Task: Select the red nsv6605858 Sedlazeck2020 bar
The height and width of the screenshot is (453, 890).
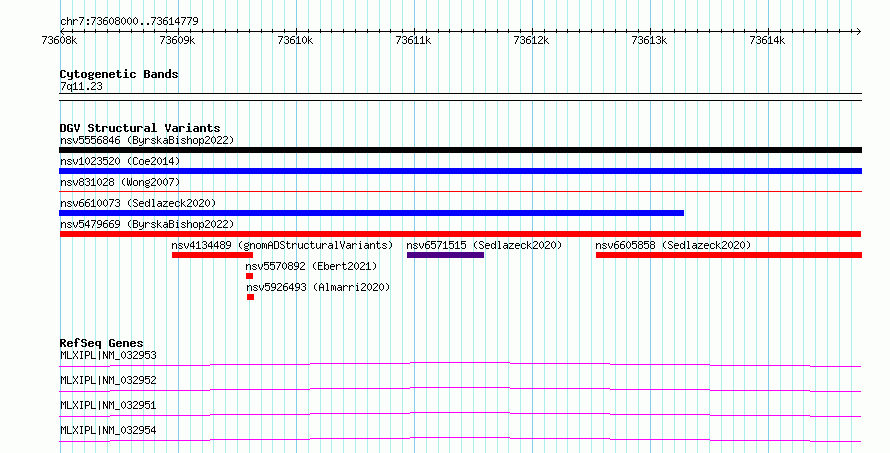Action: [x=729, y=255]
